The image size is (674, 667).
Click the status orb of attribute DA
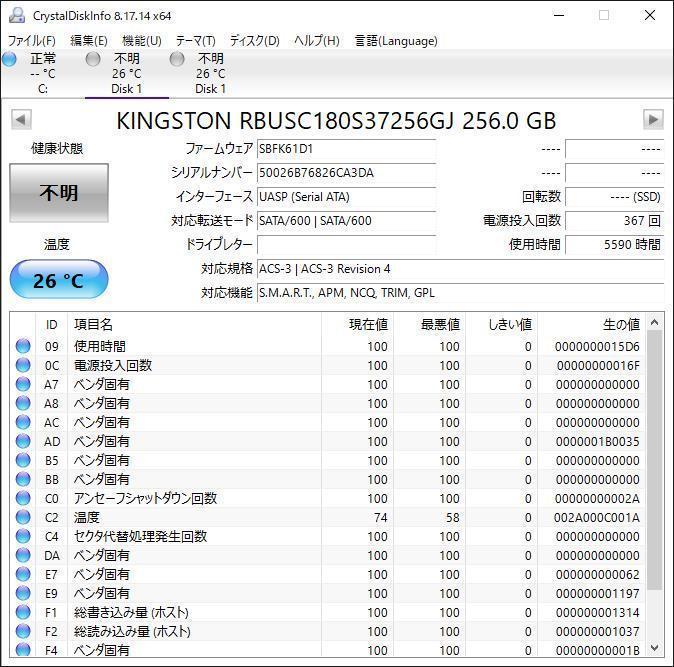click(23, 555)
